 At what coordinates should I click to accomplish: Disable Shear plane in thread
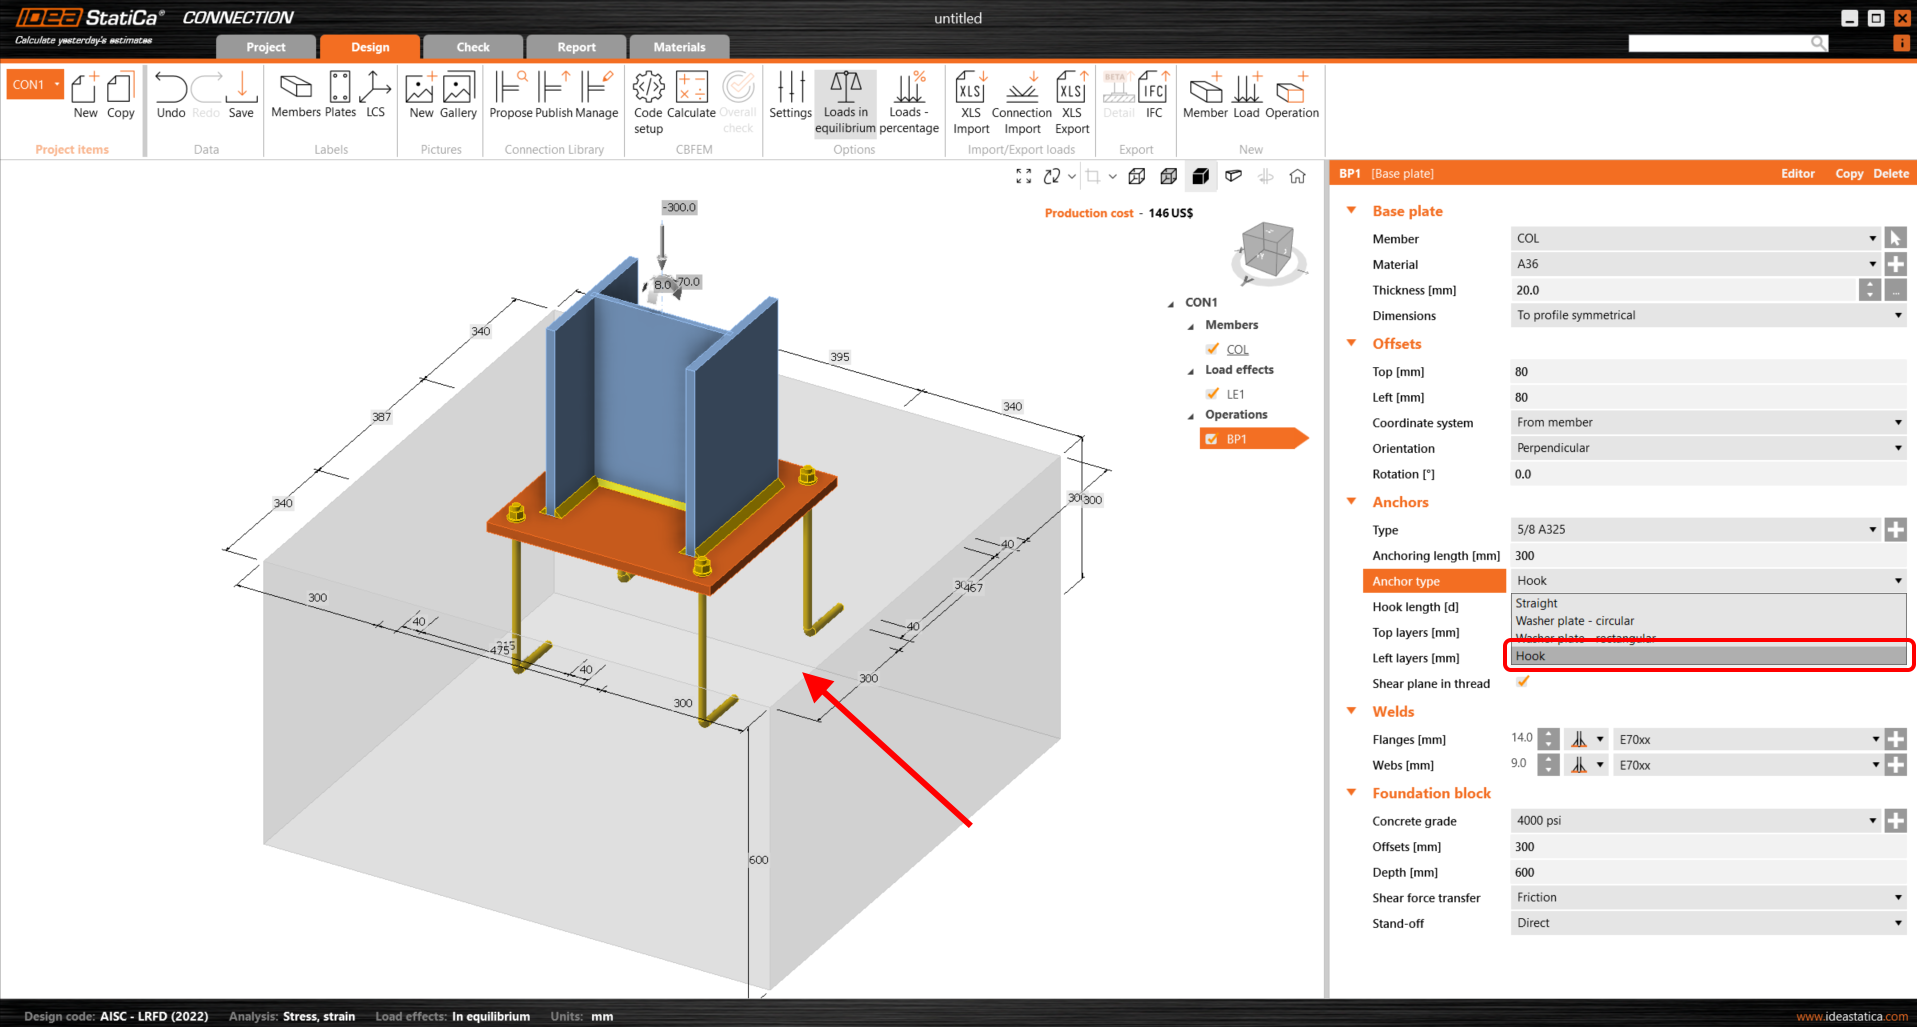point(1522,681)
